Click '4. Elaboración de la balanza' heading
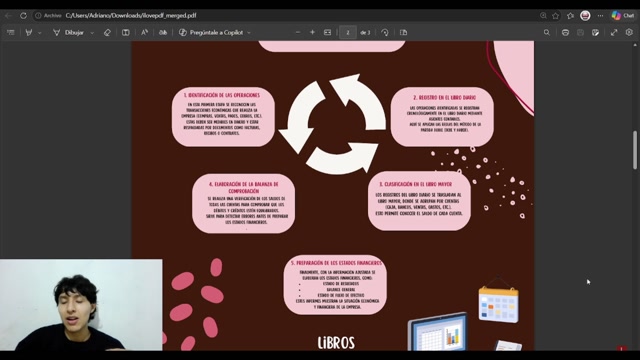The image size is (640, 360). click(244, 187)
